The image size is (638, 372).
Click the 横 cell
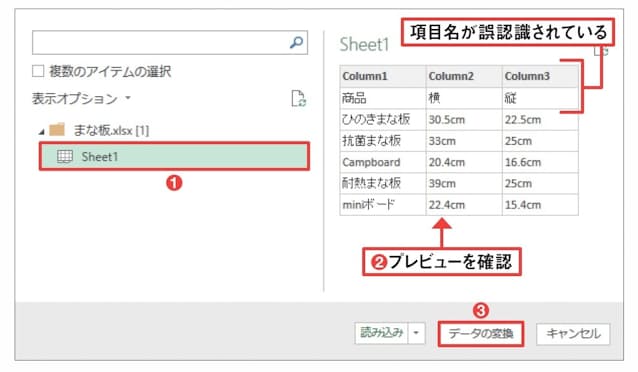(464, 98)
